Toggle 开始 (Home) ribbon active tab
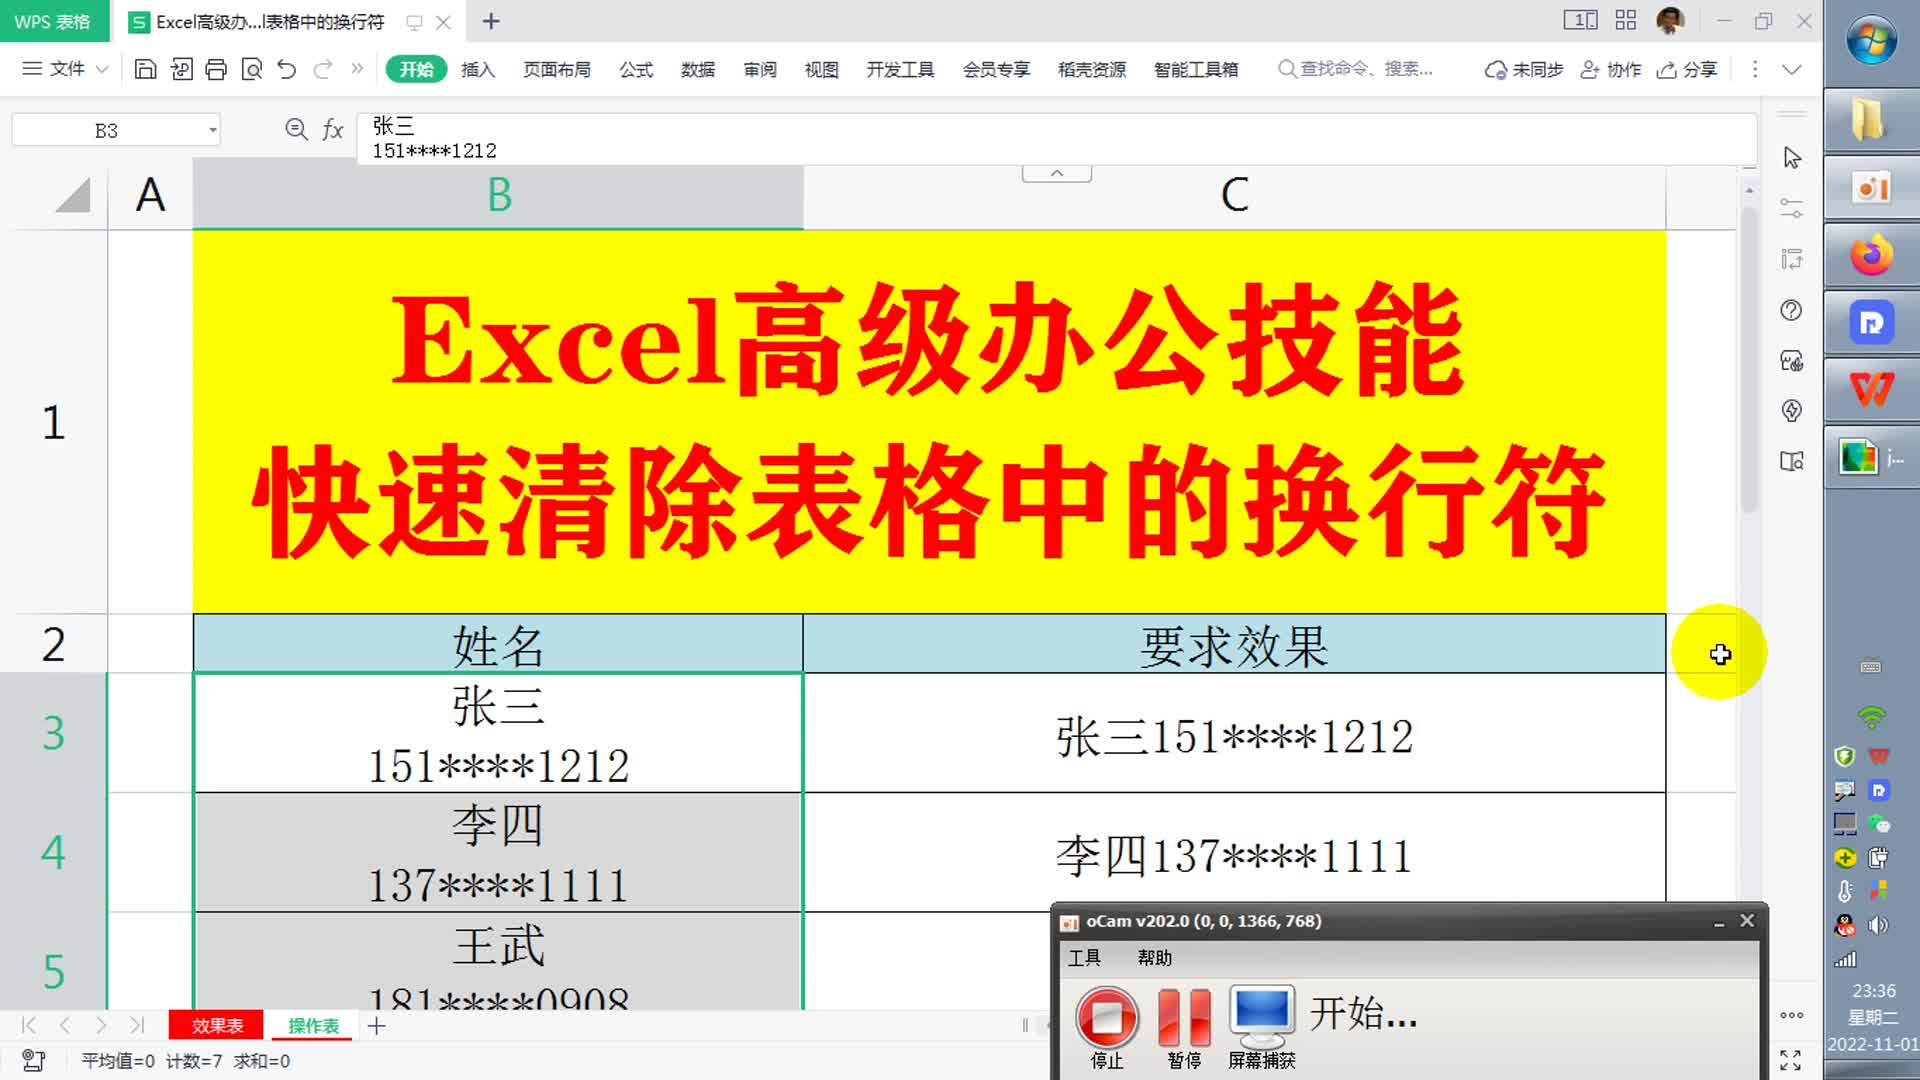This screenshot has width=1920, height=1080. (414, 70)
